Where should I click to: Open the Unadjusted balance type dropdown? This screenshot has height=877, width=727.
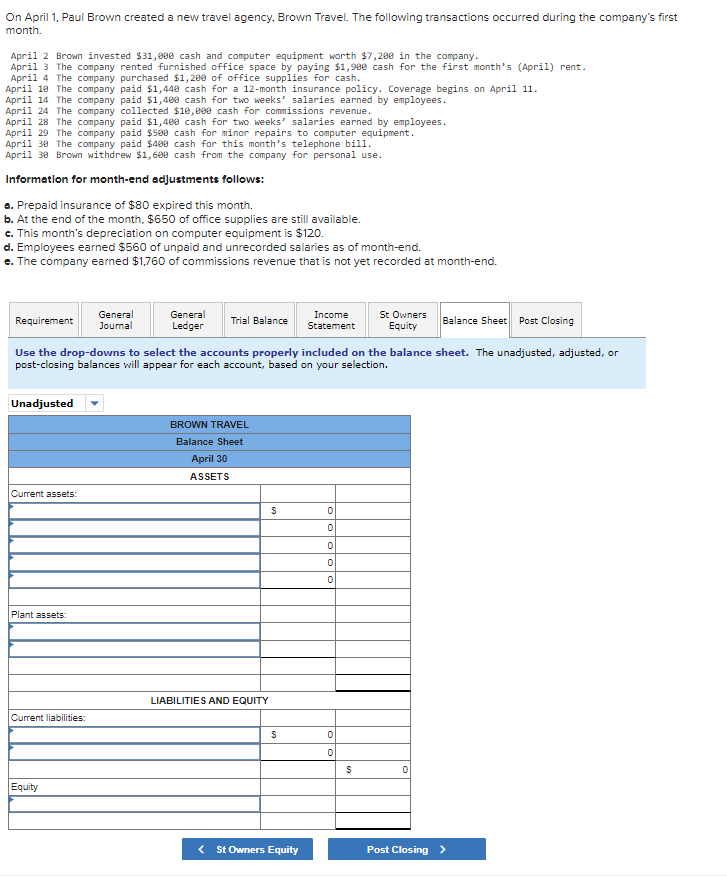(x=56, y=403)
